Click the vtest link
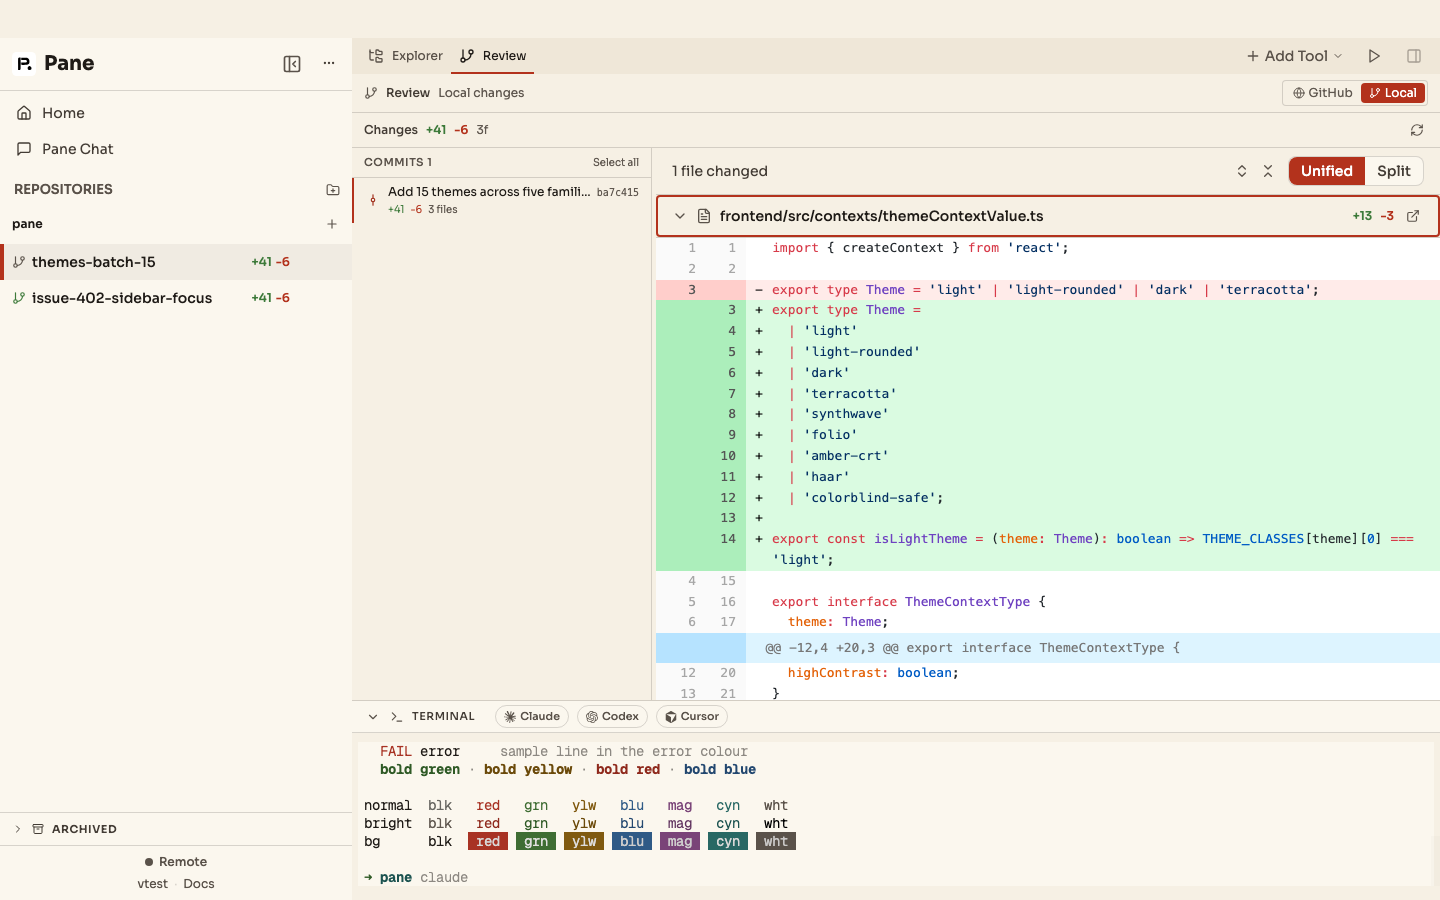This screenshot has width=1440, height=900. [x=152, y=884]
